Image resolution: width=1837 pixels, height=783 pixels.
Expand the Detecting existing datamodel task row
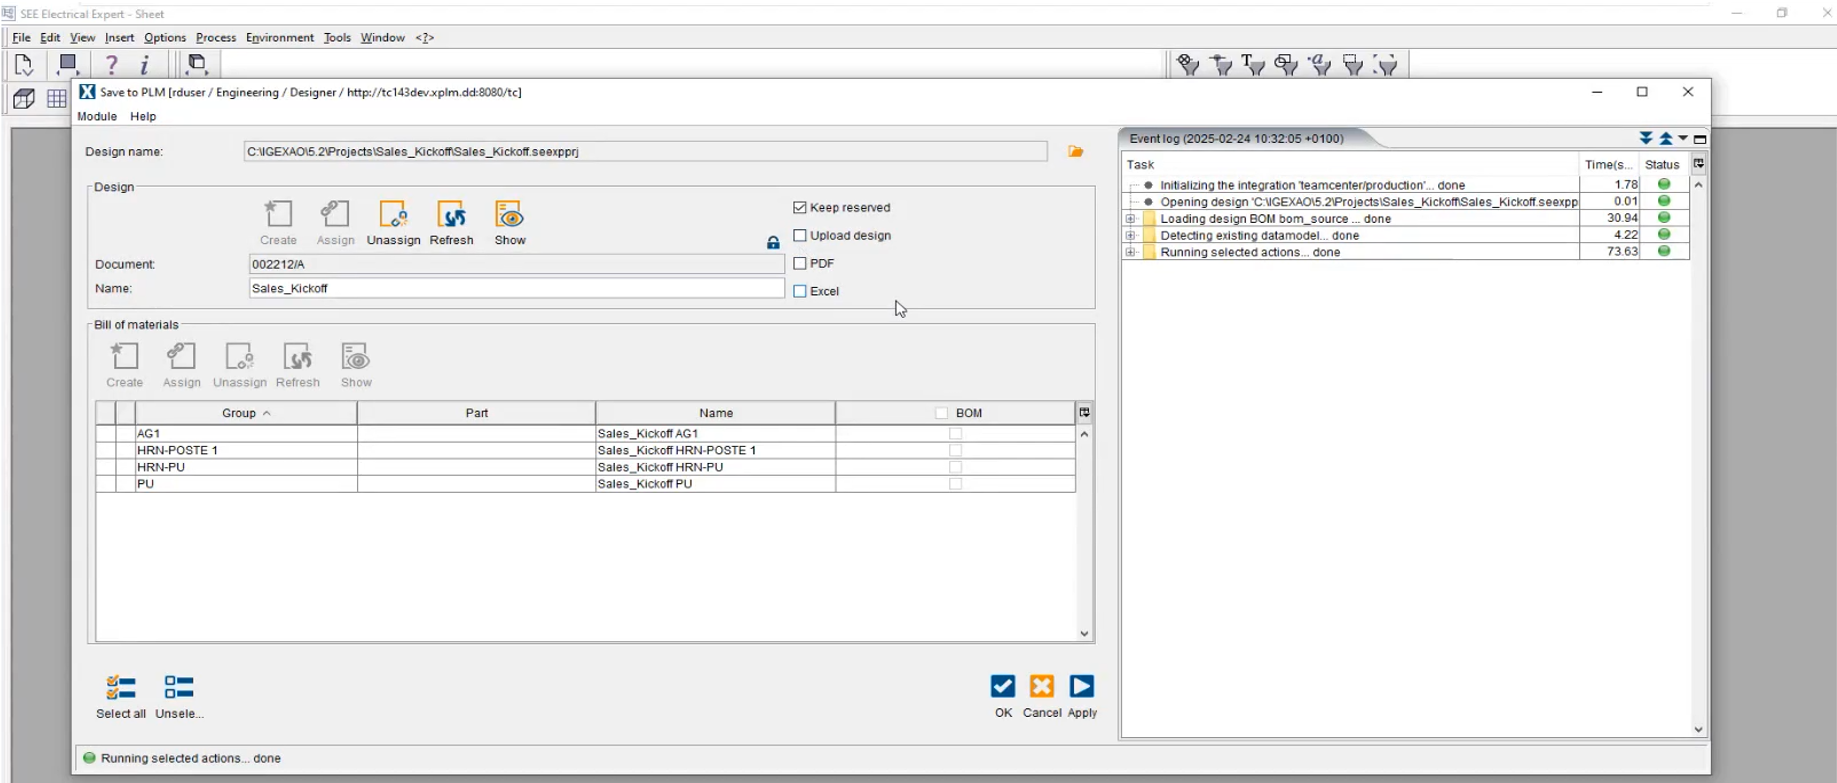pyautogui.click(x=1131, y=236)
